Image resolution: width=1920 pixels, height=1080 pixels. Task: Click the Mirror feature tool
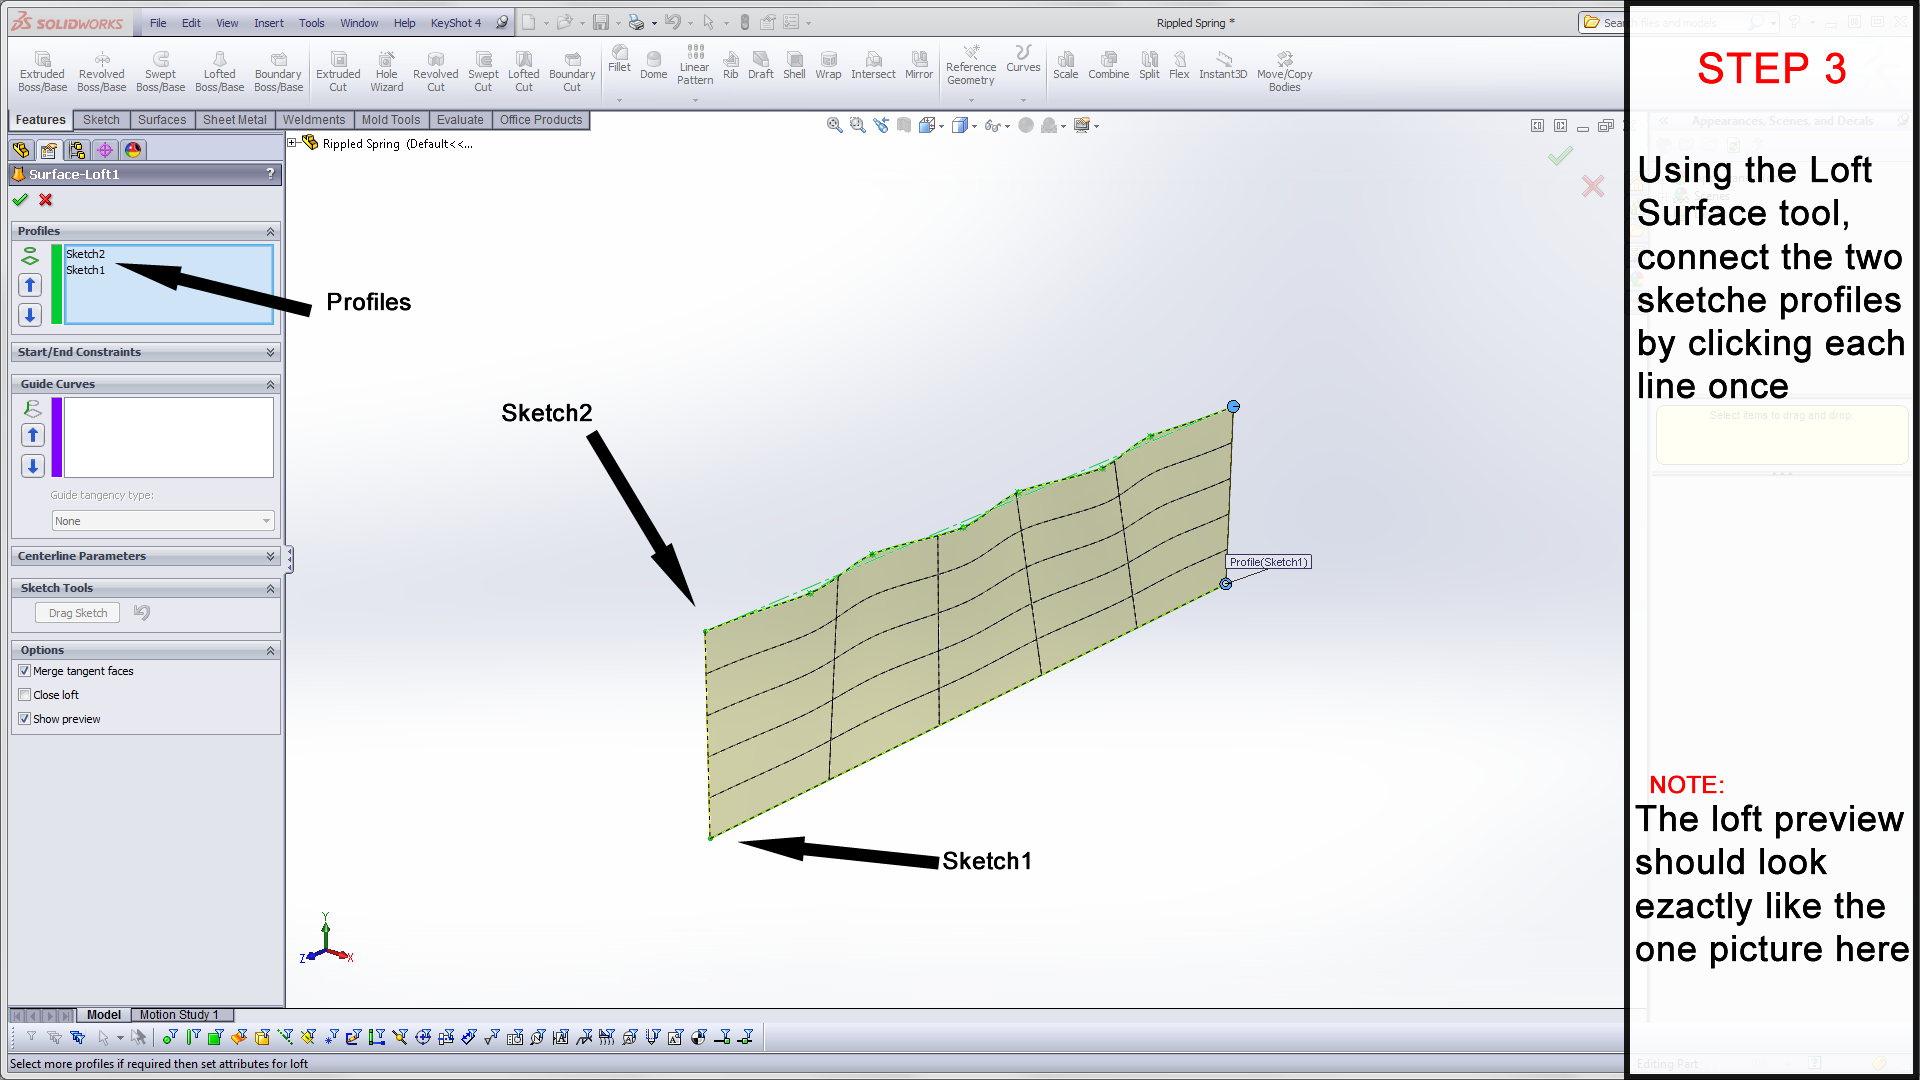918,65
